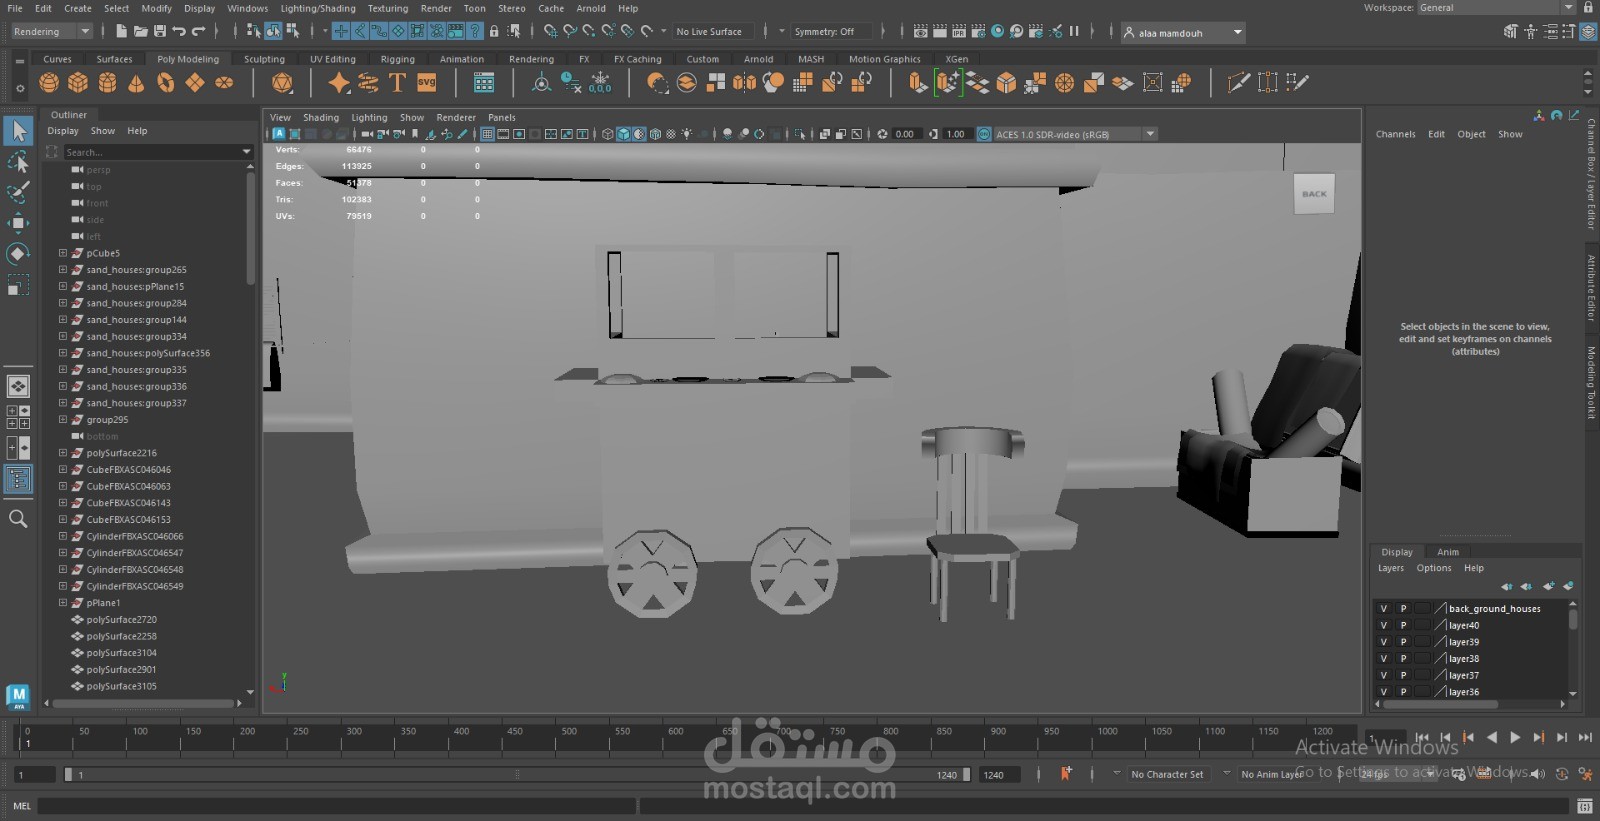Open the viewport Renderer menu
This screenshot has width=1600, height=821.
[x=456, y=117]
